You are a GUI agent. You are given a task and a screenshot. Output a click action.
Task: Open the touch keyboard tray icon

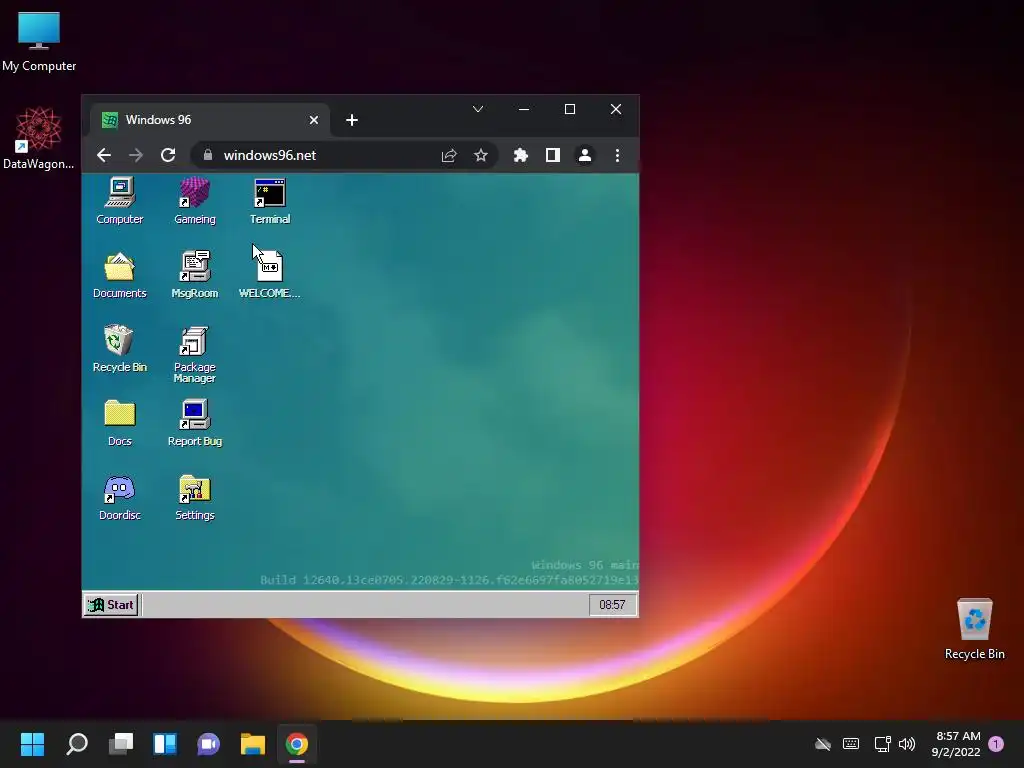pyautogui.click(x=851, y=744)
